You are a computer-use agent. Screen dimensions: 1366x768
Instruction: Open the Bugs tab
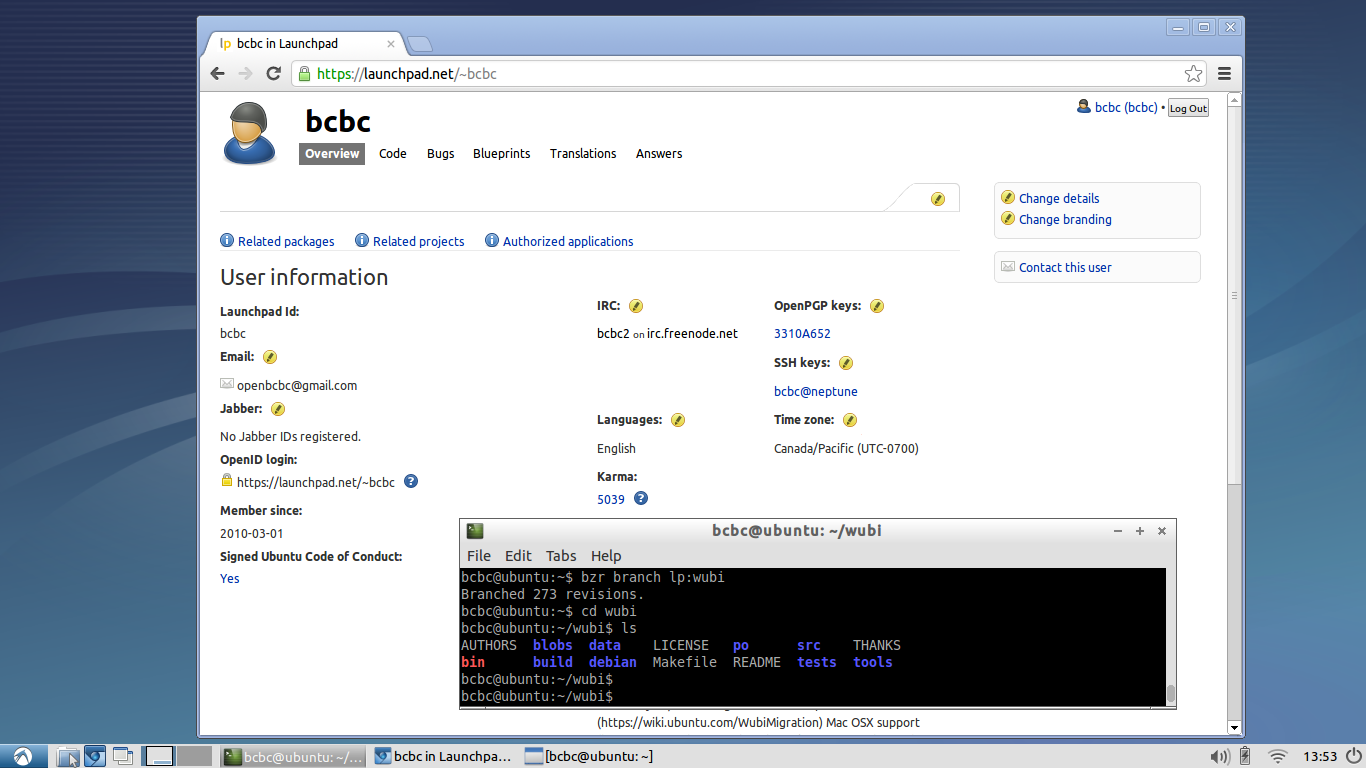click(440, 153)
